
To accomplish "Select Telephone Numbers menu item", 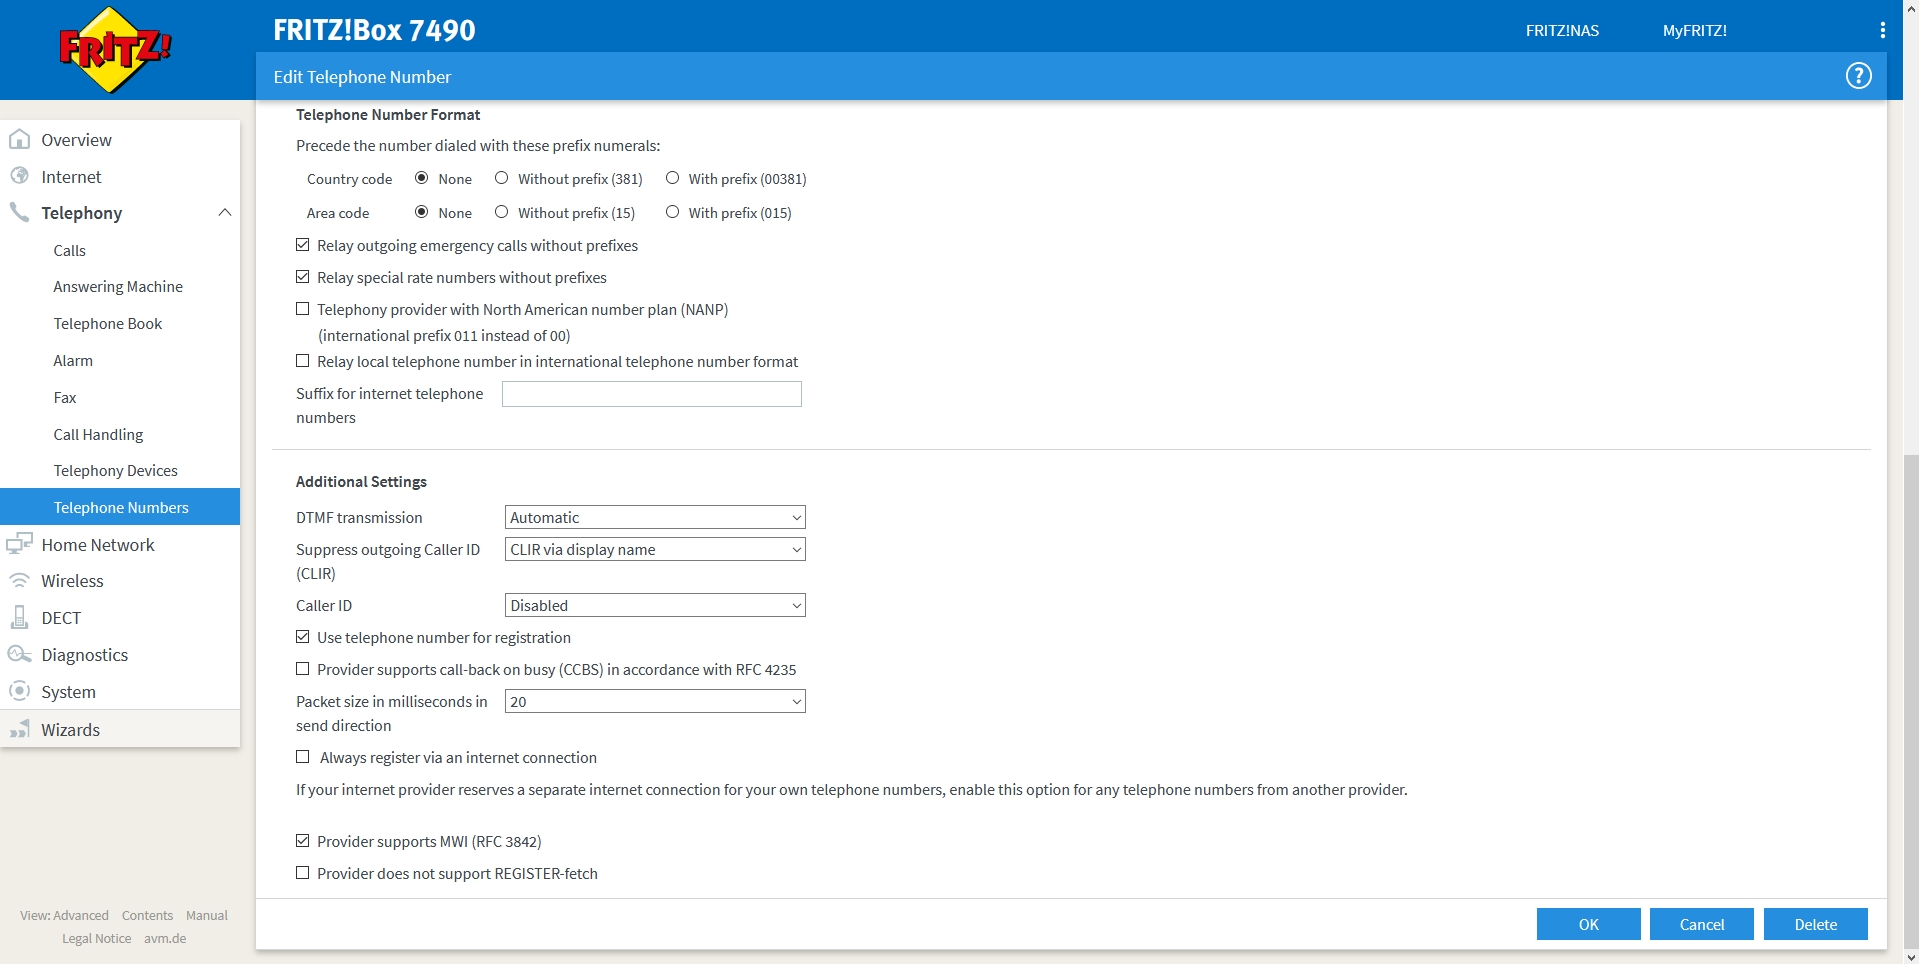I will click(120, 507).
